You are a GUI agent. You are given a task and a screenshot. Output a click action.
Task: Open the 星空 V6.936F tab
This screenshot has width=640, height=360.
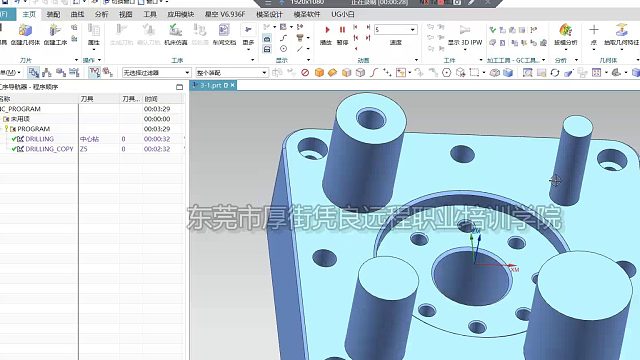click(225, 14)
